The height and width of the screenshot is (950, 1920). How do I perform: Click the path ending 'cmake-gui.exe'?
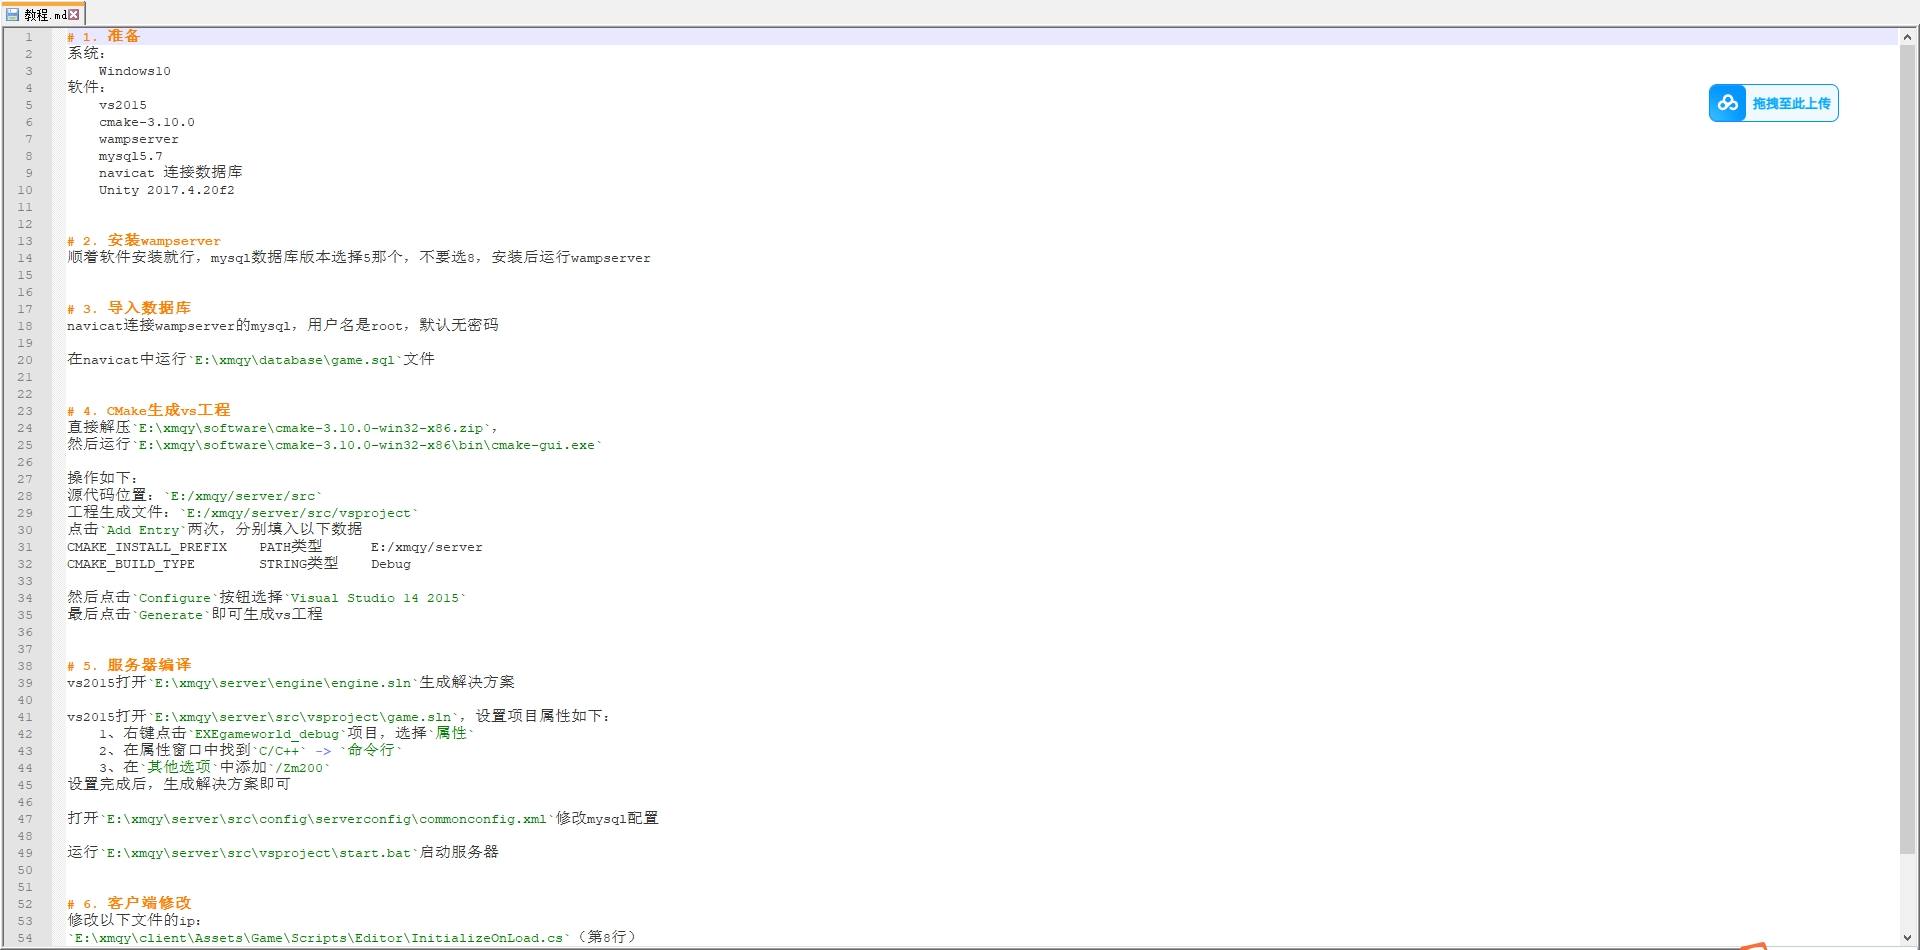[x=366, y=445]
